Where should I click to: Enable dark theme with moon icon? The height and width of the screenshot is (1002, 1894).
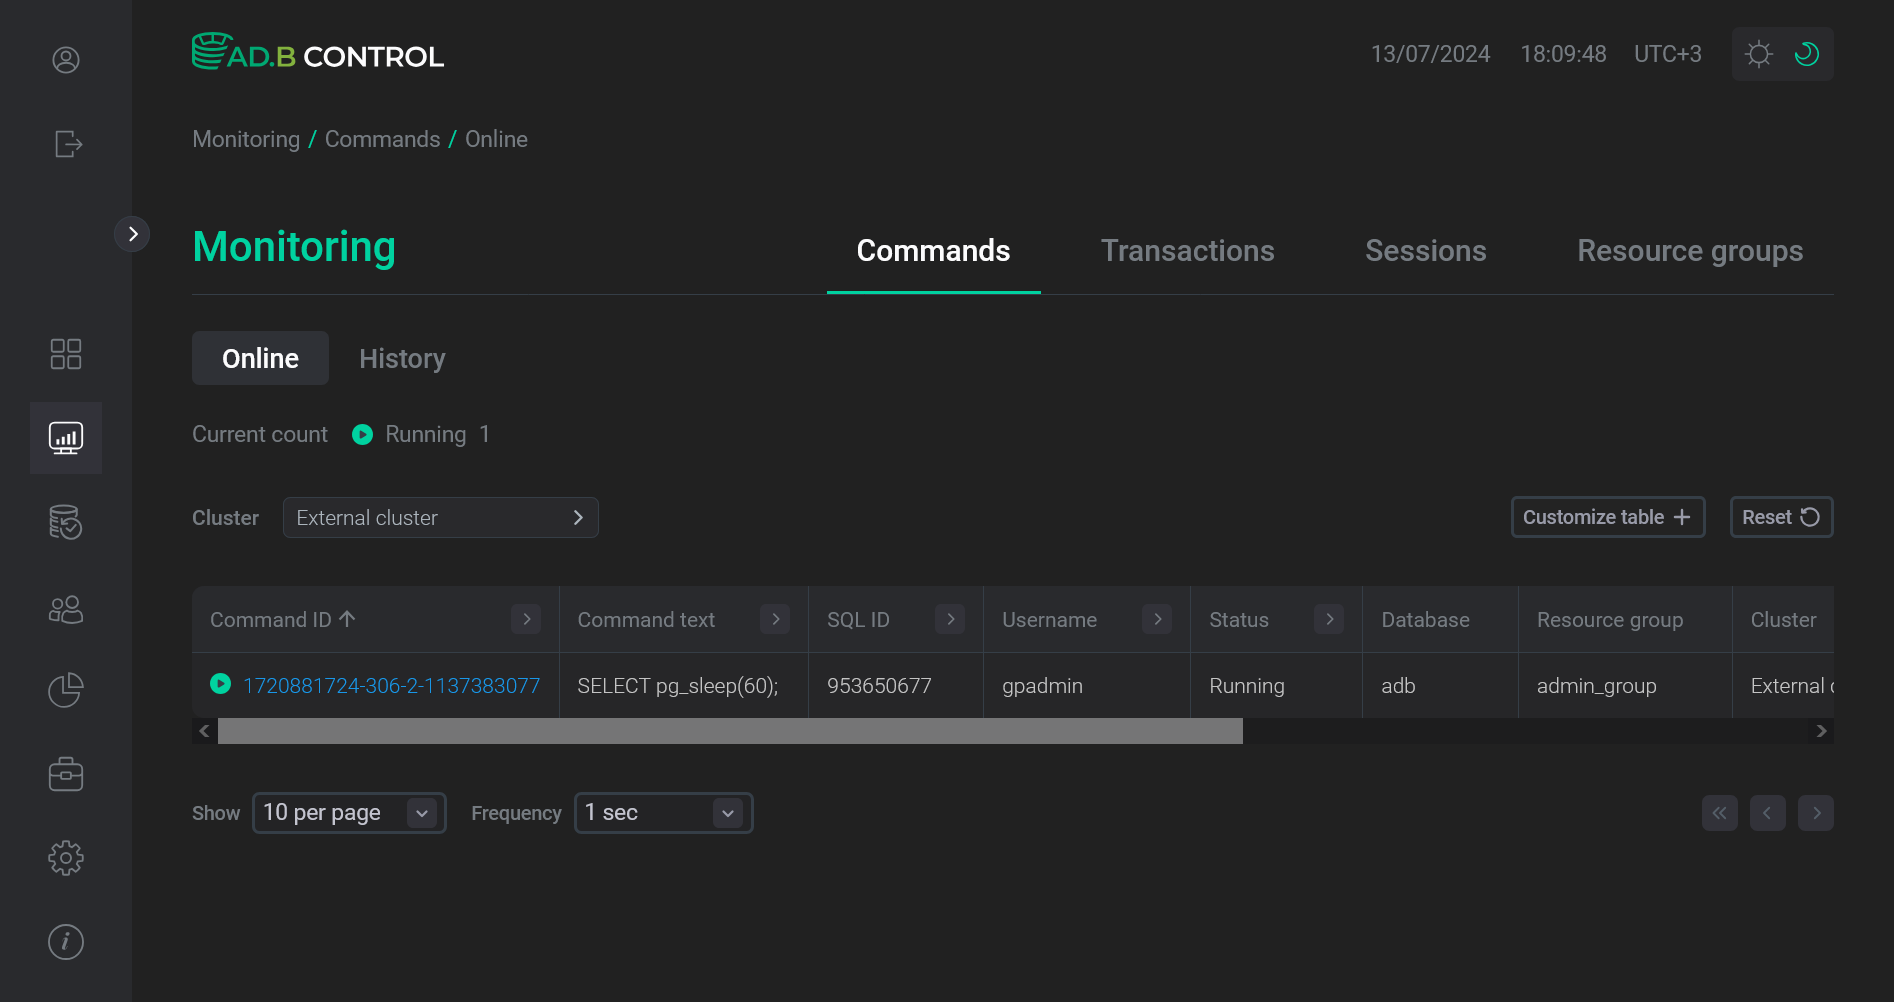[1806, 54]
